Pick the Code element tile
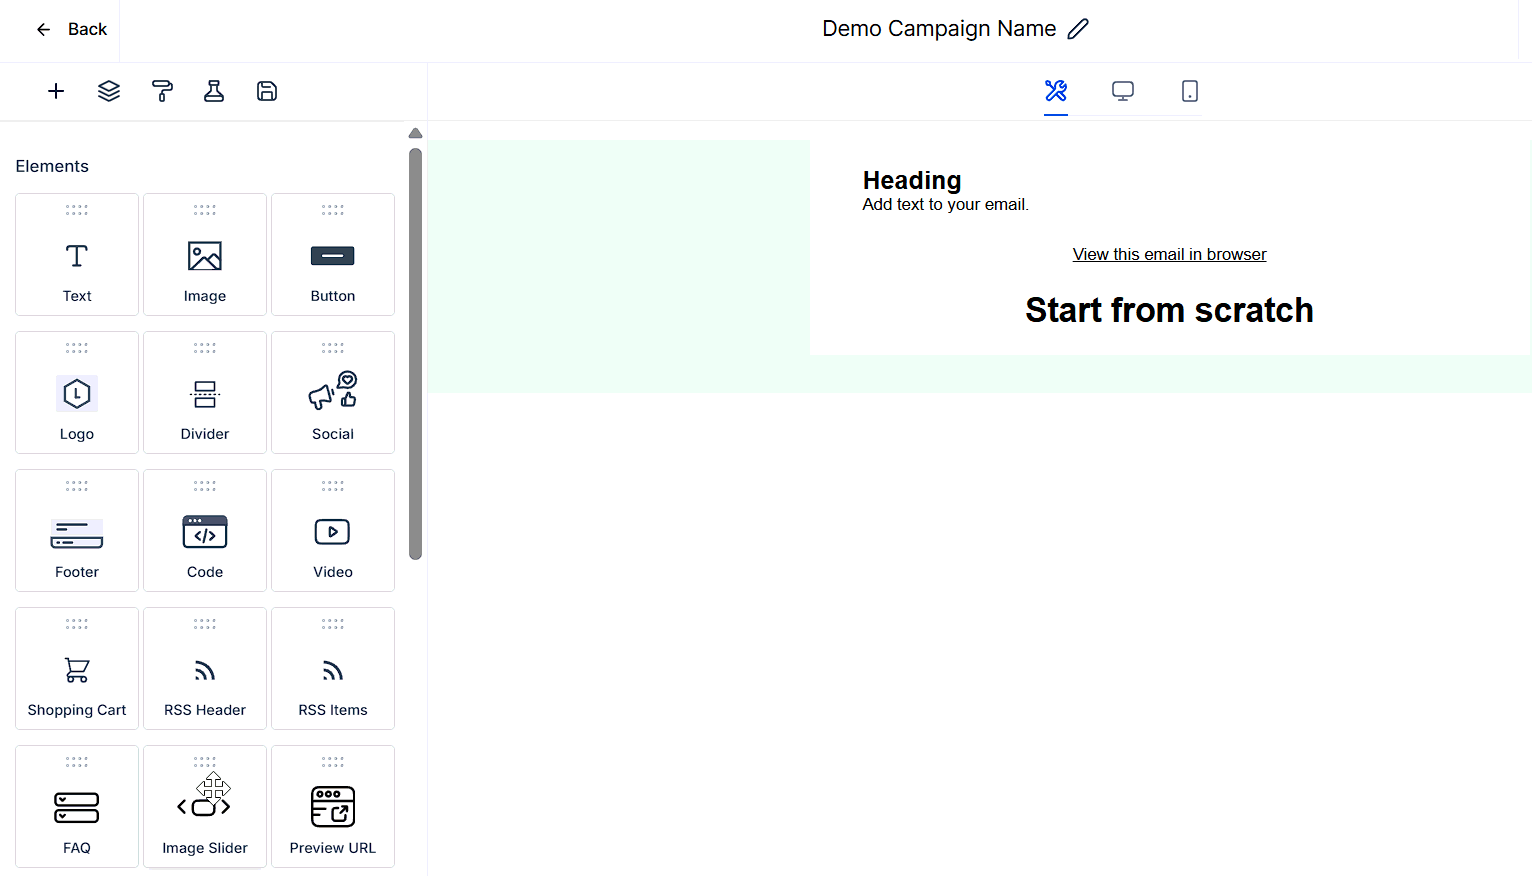 (x=205, y=530)
